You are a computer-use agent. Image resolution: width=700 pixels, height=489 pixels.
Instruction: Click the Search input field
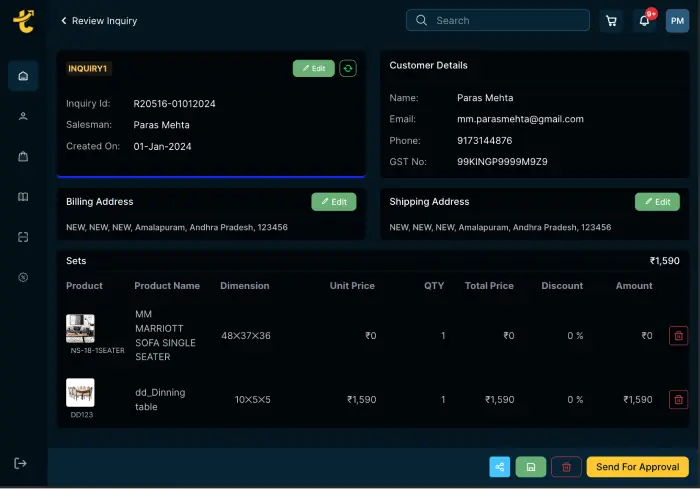(497, 21)
